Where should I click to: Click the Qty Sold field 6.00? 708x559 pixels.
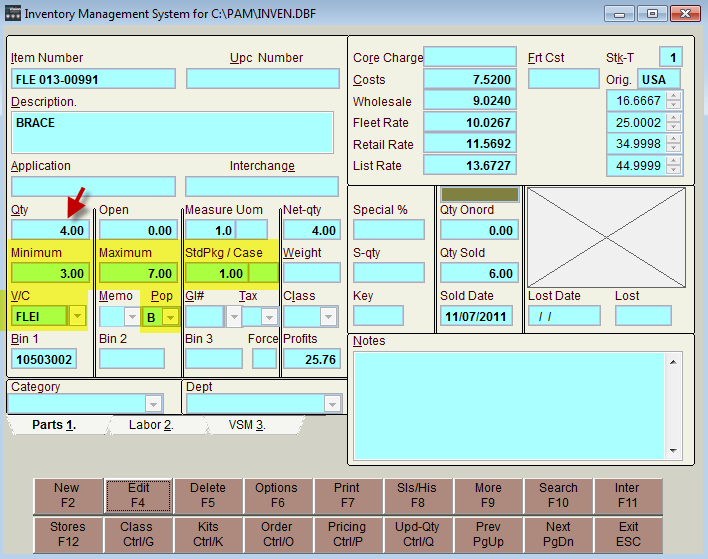[480, 273]
